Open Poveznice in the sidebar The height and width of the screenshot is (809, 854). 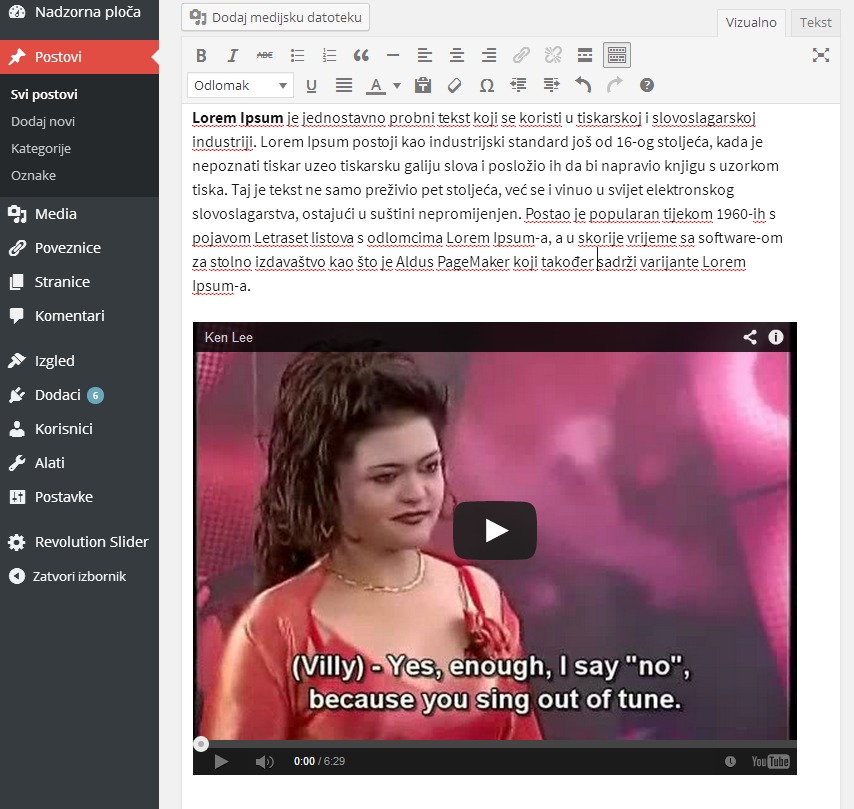tap(80, 248)
